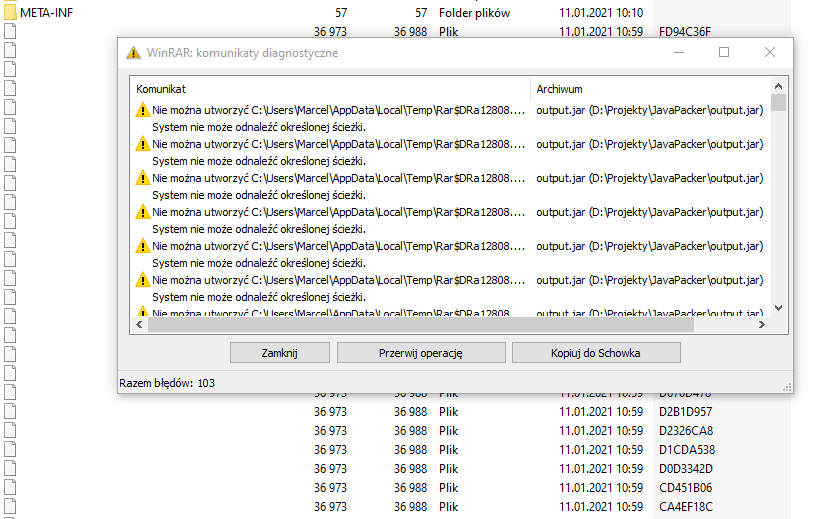Maximize the WinRAR diagnostics window
Viewport: 818px width, 519px height.
pyautogui.click(x=724, y=52)
